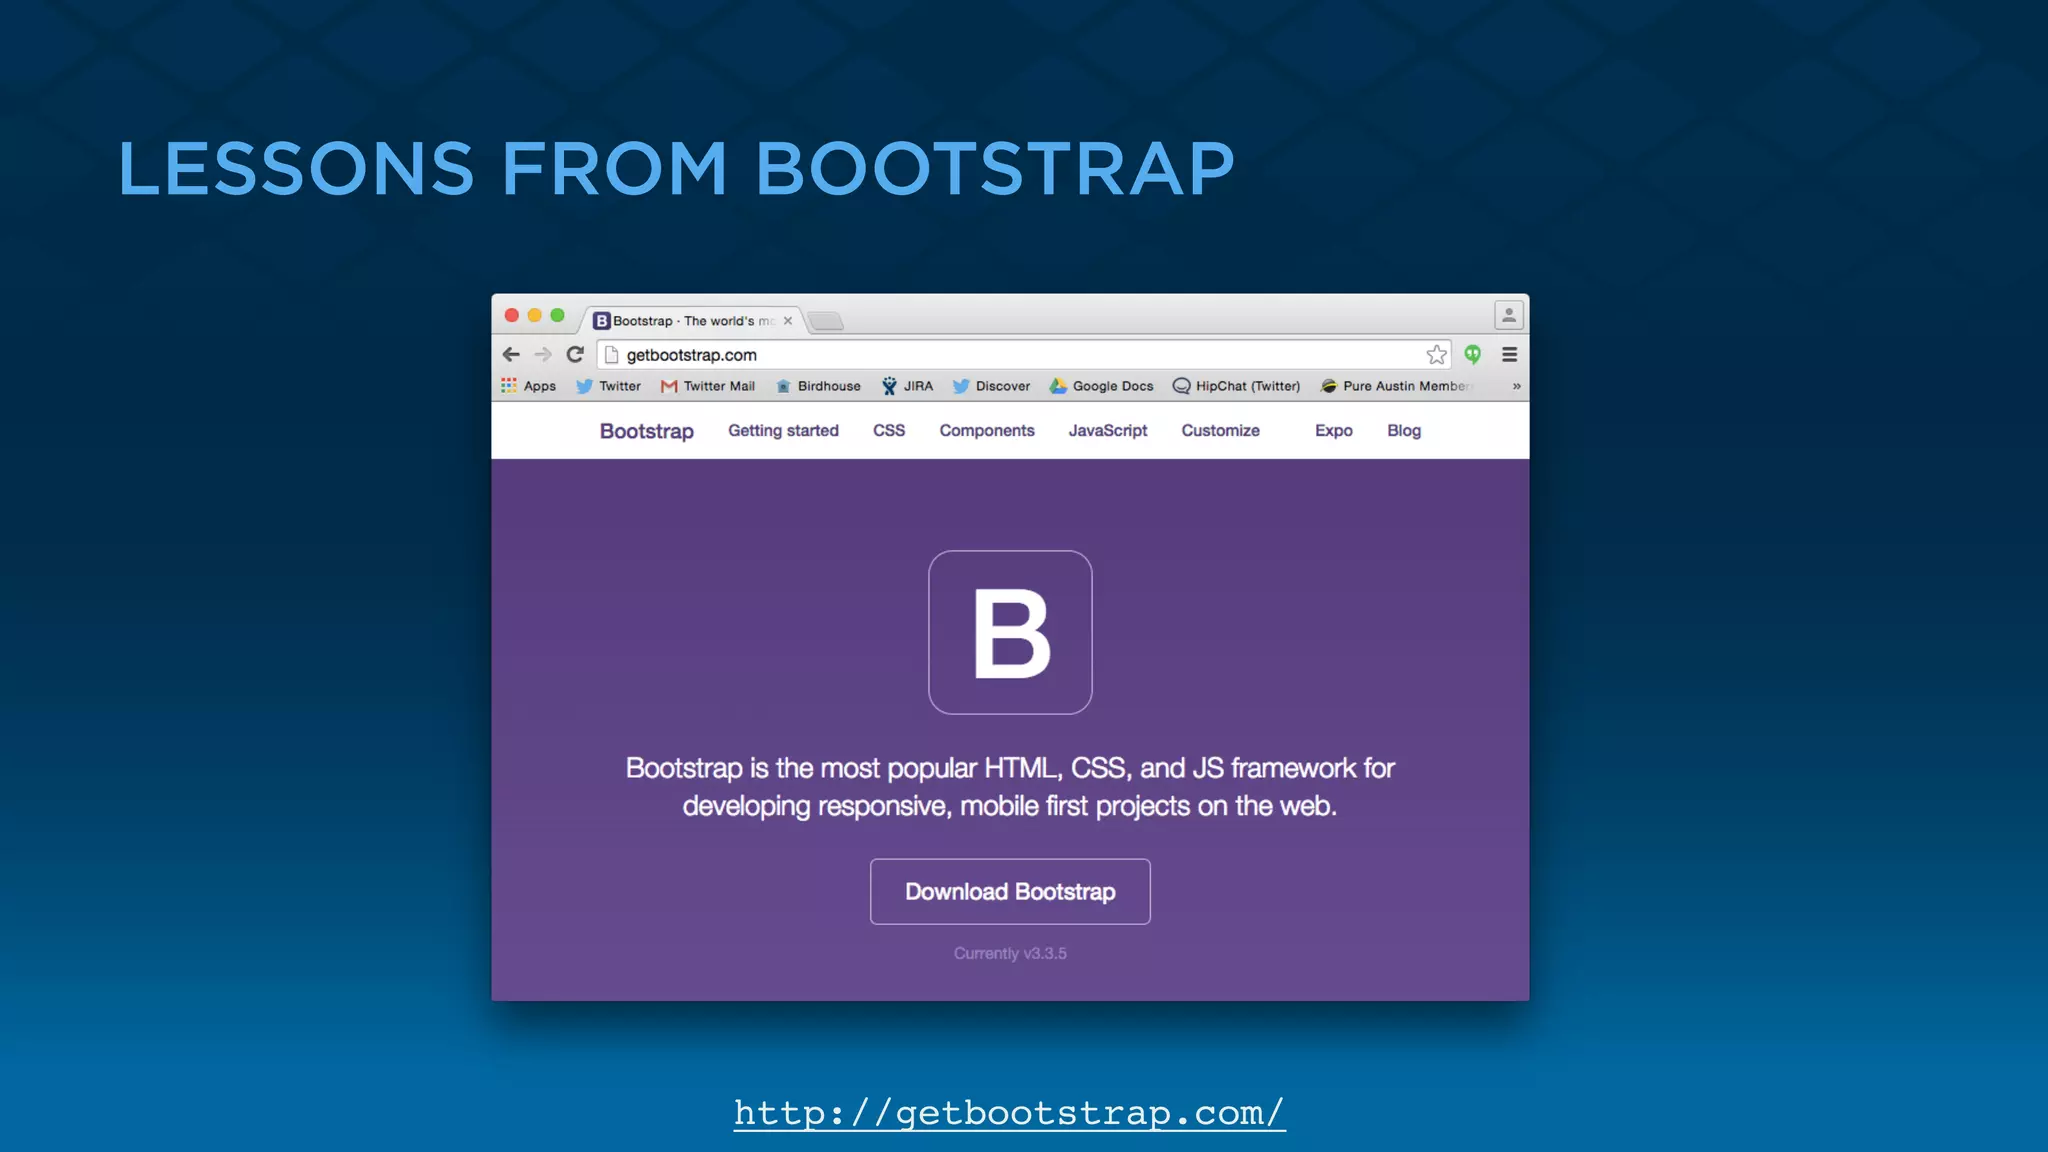Expand hidden bookmarks overflow chevron

click(1516, 386)
